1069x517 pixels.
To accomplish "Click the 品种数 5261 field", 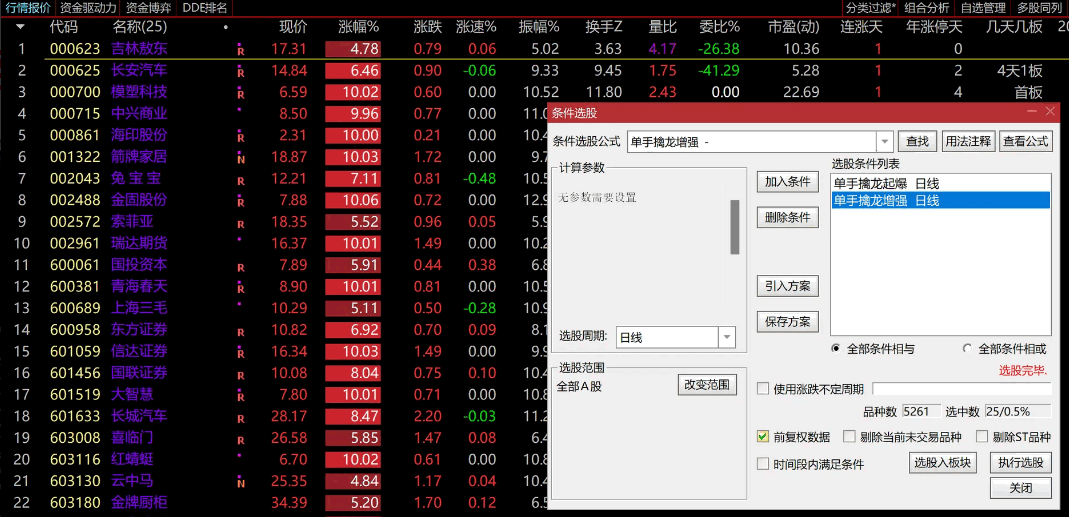I will [x=921, y=412].
